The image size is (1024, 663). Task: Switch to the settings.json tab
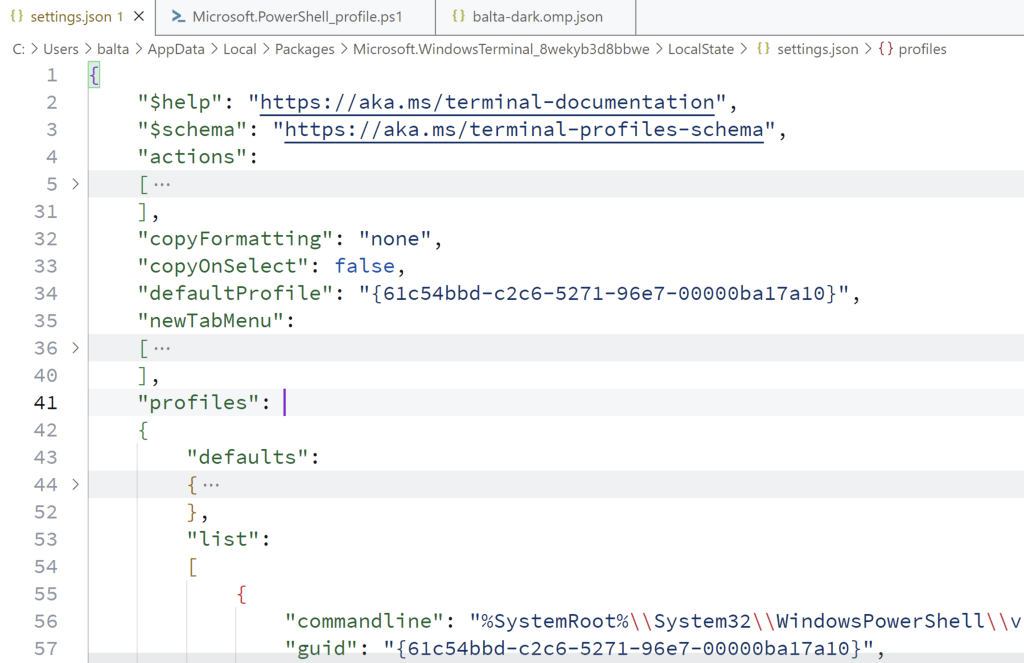point(78,17)
